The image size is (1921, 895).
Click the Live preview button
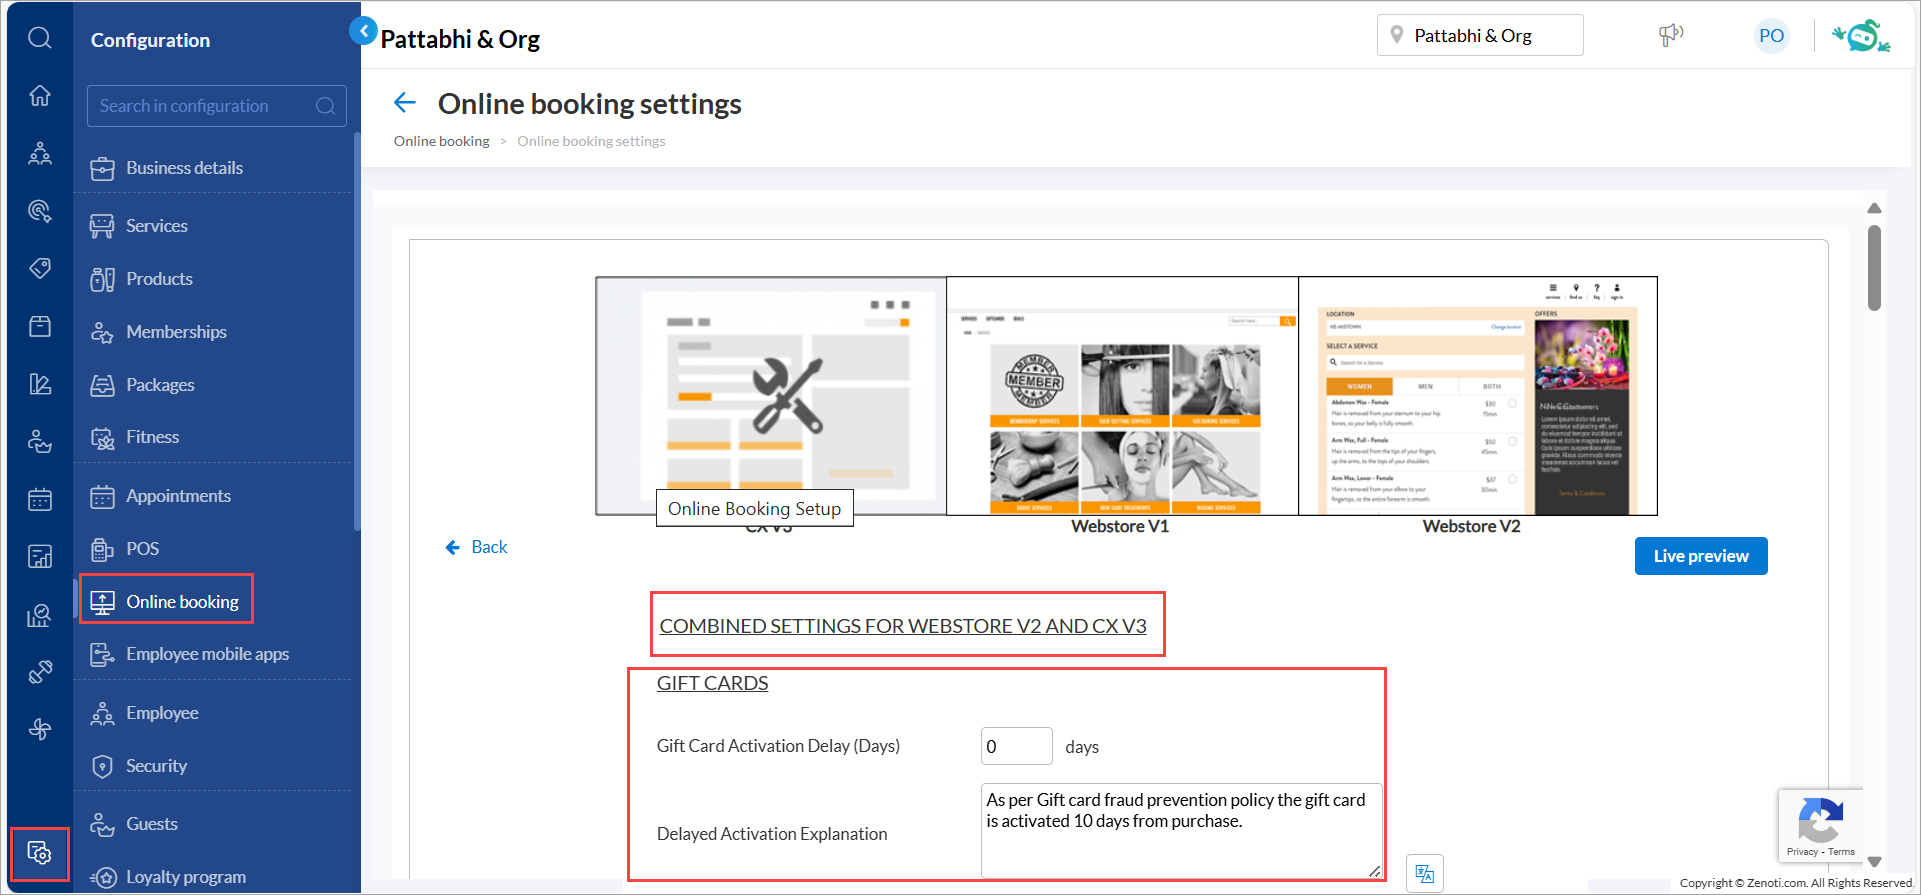click(1701, 556)
